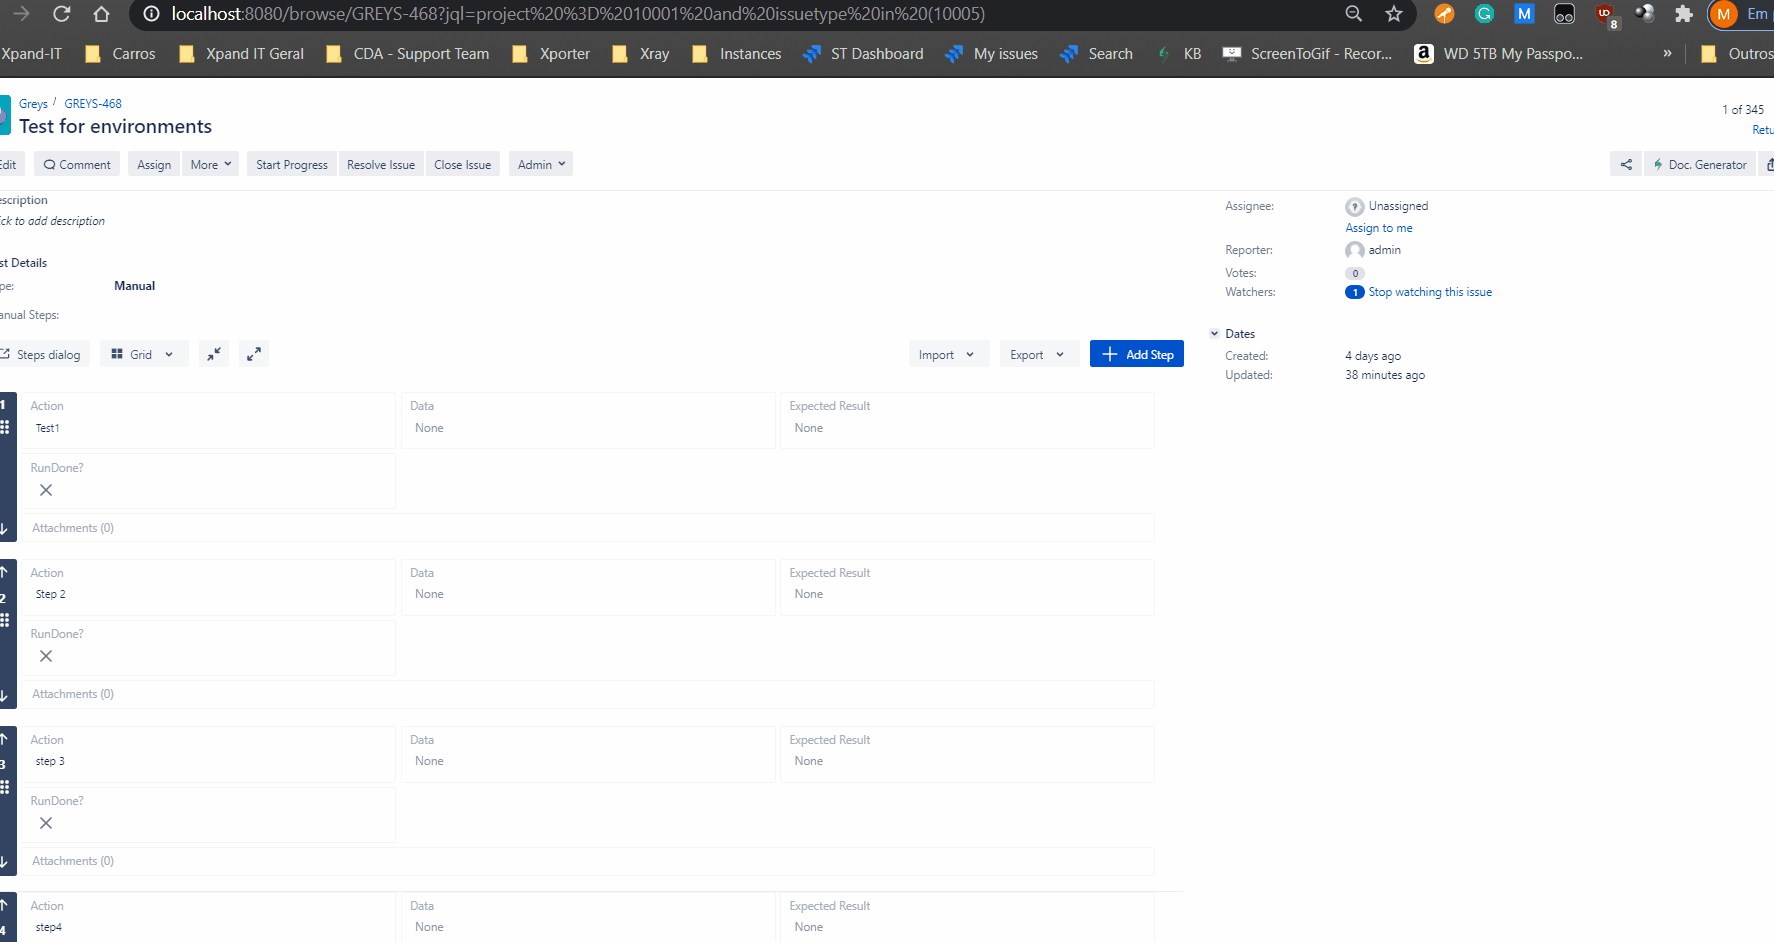Screen dimensions: 1774x942
Task: Grab the drag handle dots of step 1
Action: 5,427
